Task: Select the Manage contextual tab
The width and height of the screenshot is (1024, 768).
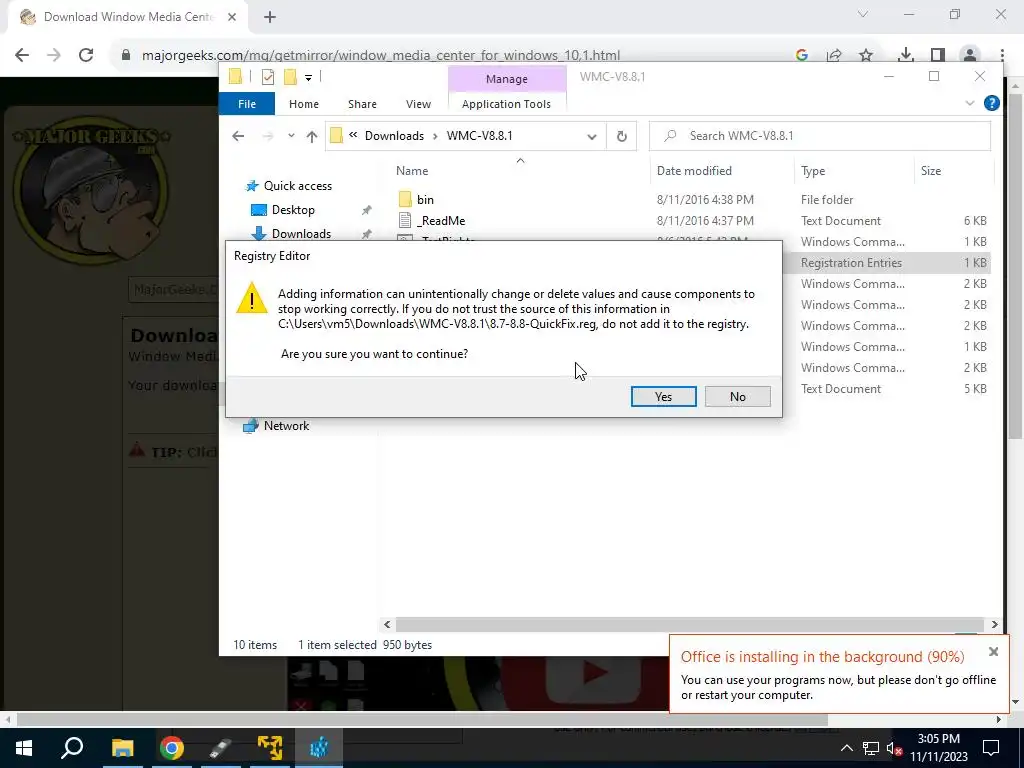Action: coord(507,79)
